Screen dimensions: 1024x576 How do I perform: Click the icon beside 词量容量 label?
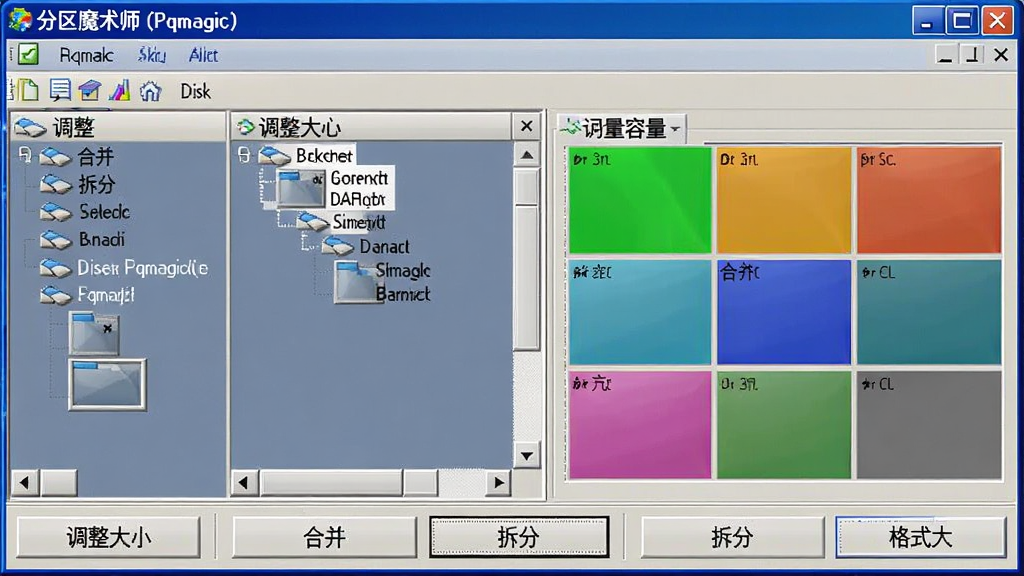tap(571, 127)
